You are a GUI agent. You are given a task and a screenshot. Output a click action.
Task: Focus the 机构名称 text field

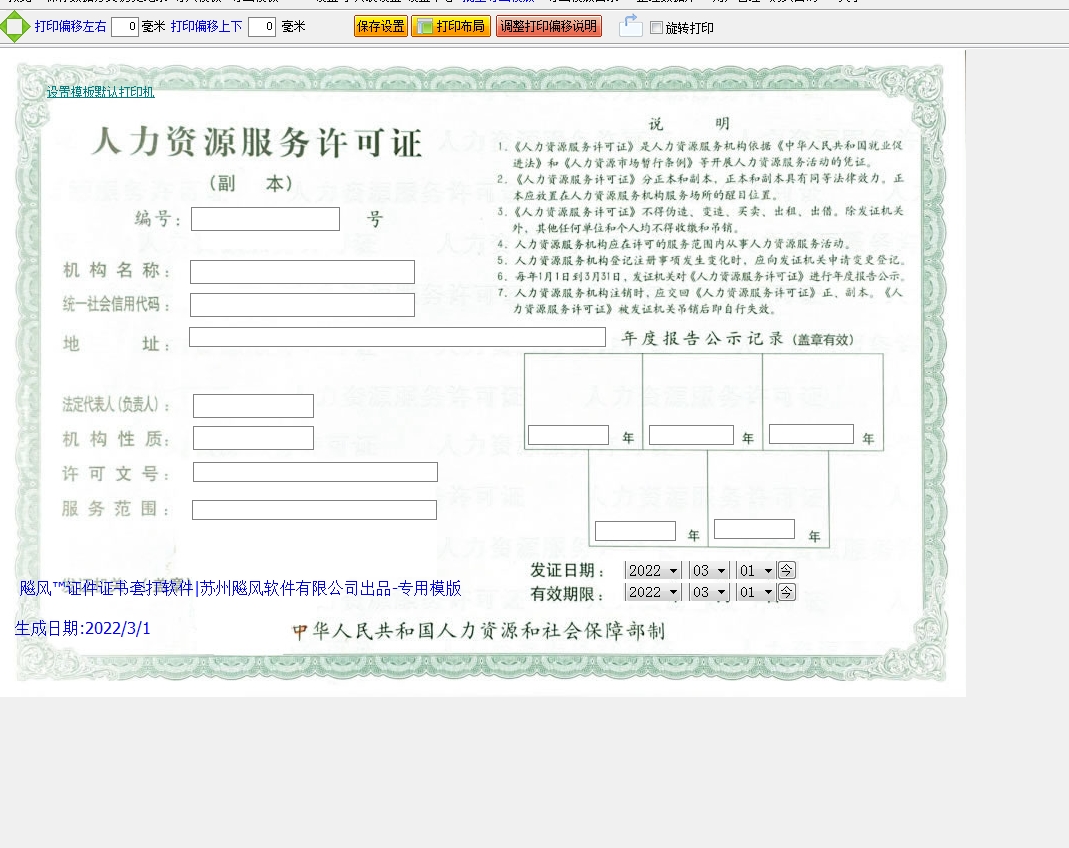[x=302, y=272]
